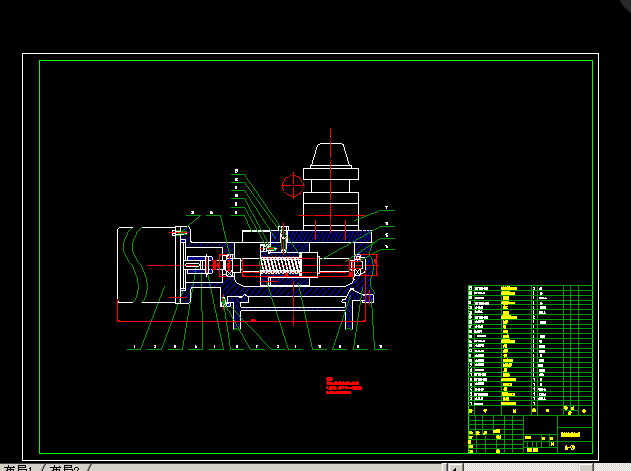Switch to the 布局1 layout tab

coord(19,468)
